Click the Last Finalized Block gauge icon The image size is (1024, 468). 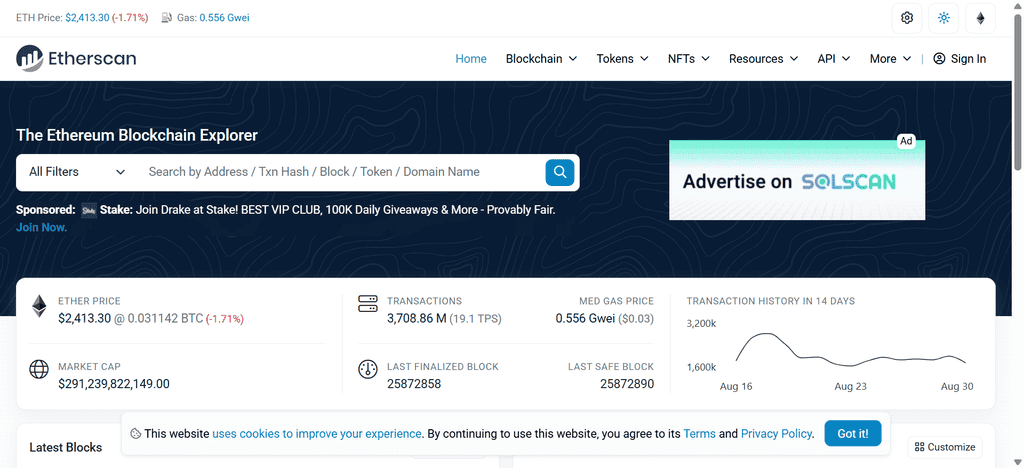(x=368, y=369)
